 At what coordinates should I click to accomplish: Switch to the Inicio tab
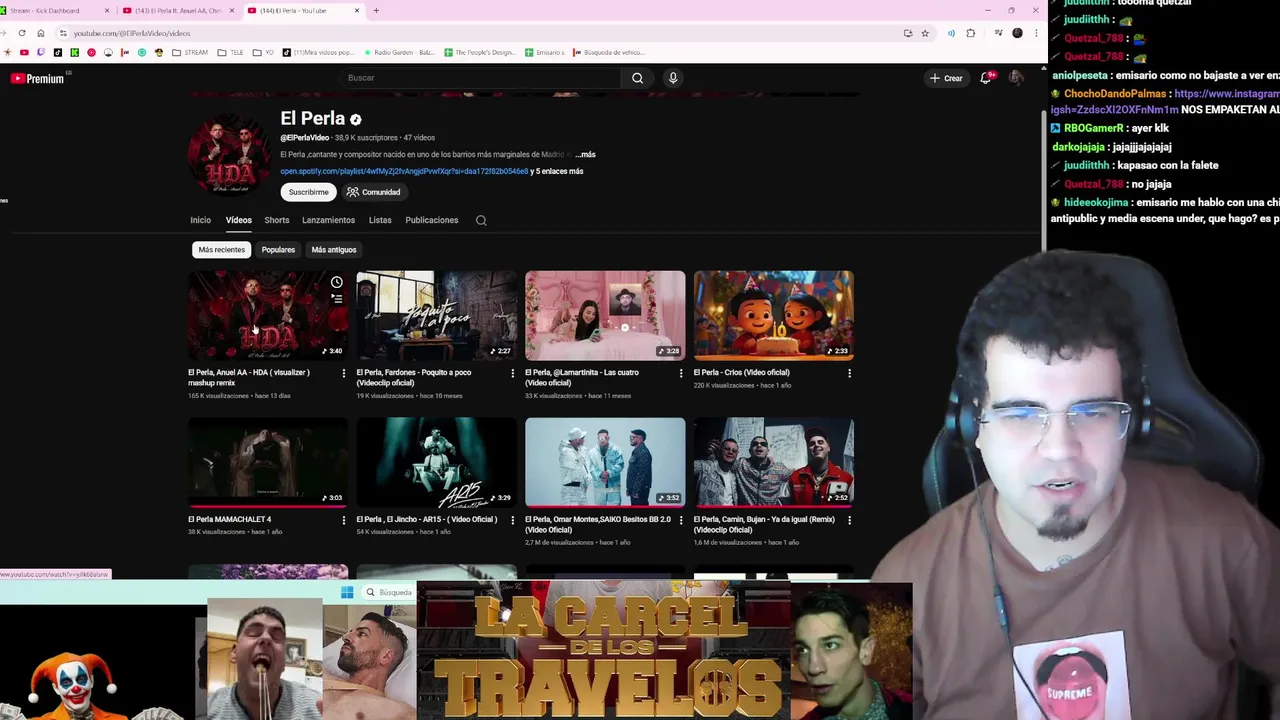tap(200, 220)
